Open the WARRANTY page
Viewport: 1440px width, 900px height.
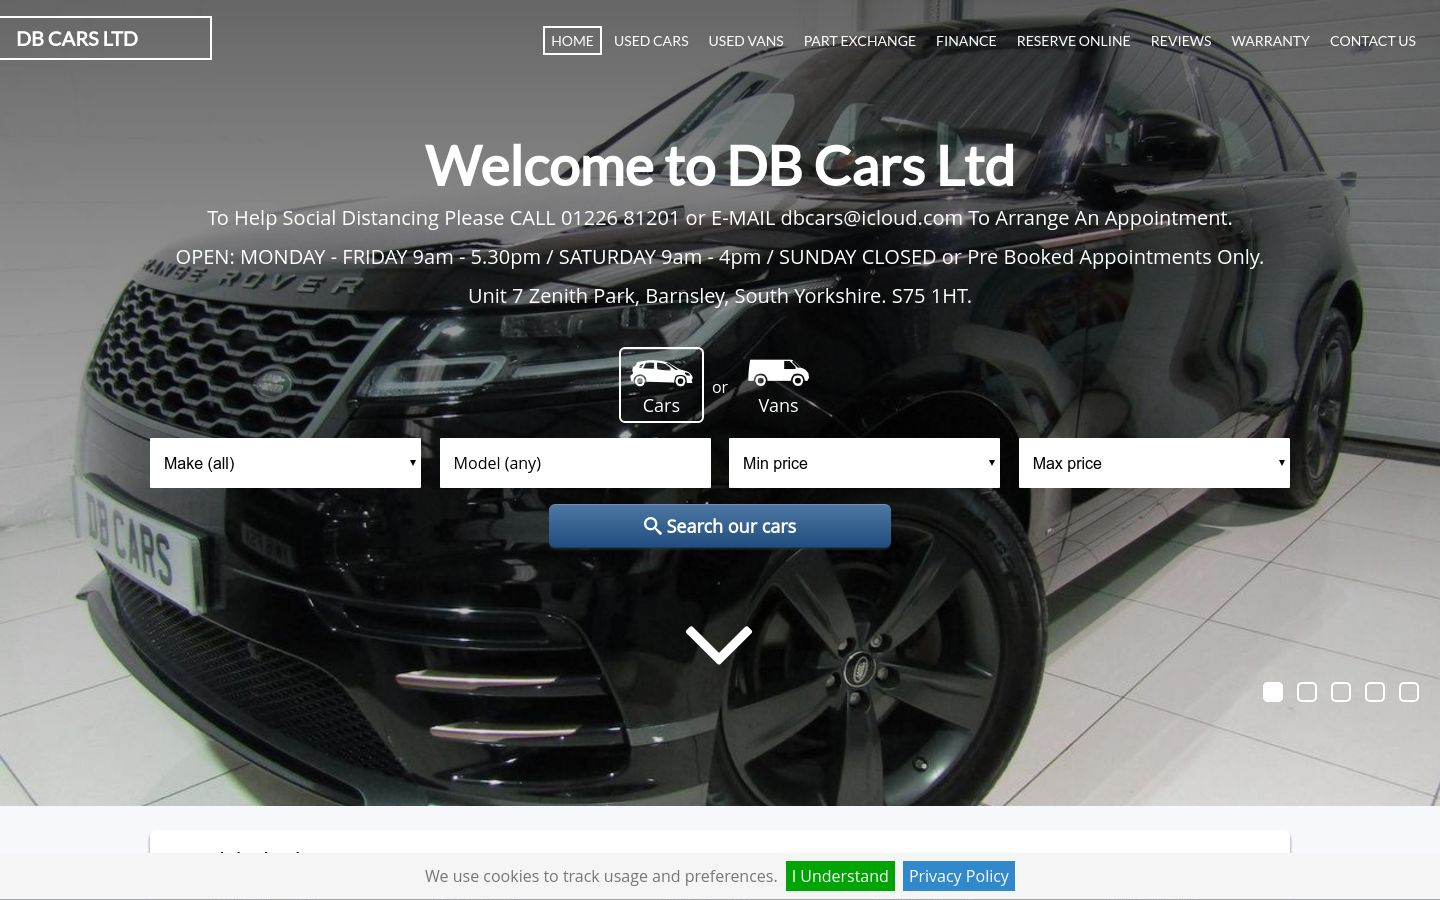(x=1270, y=41)
